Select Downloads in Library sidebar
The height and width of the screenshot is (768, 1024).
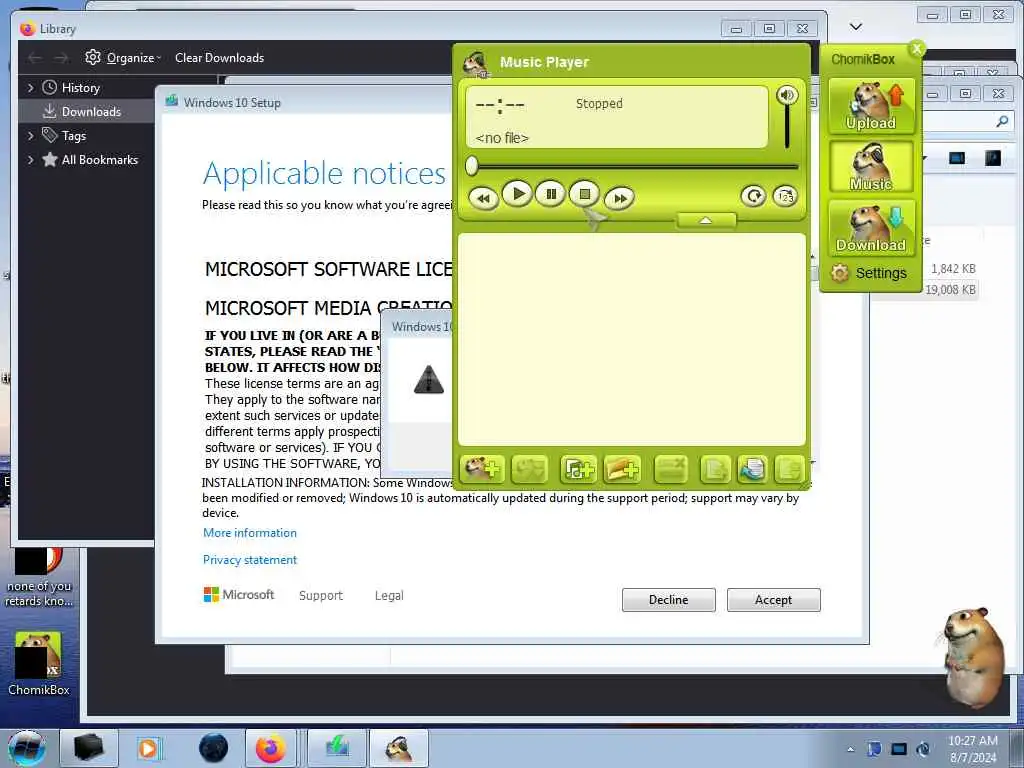tap(86, 112)
